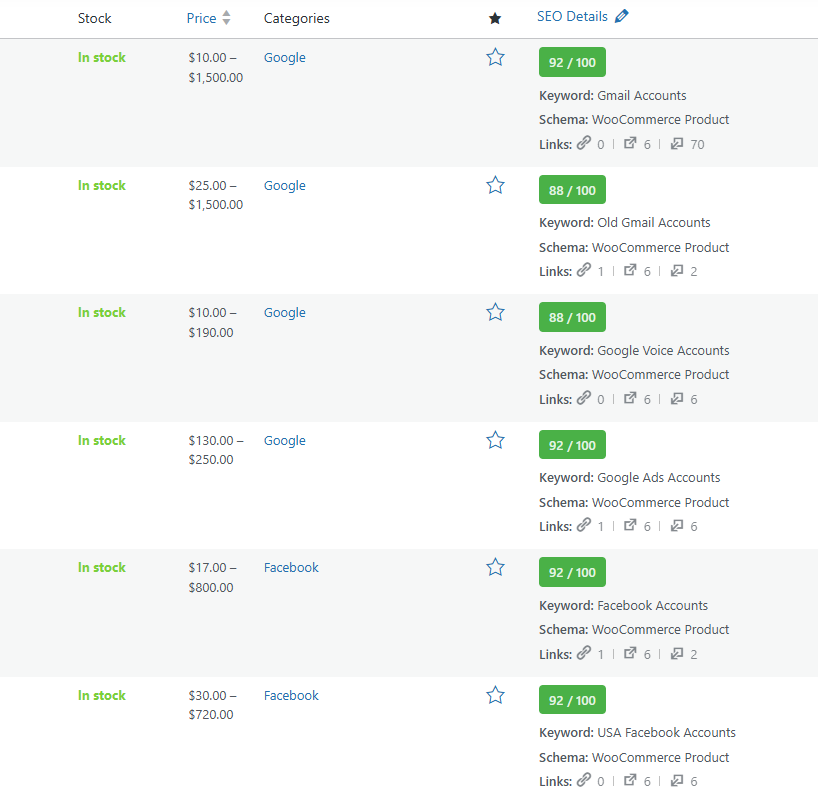Toggle featured star for Gmail Accounts product

(495, 58)
